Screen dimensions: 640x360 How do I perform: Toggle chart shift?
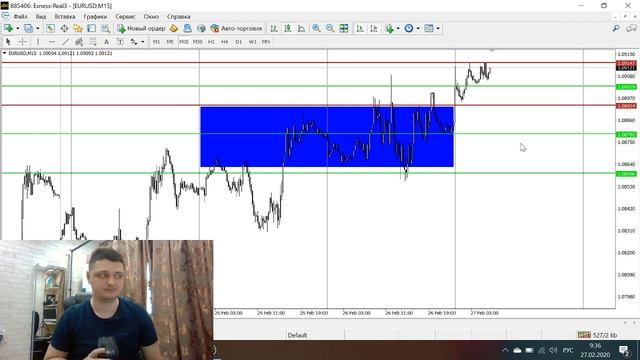[373, 28]
